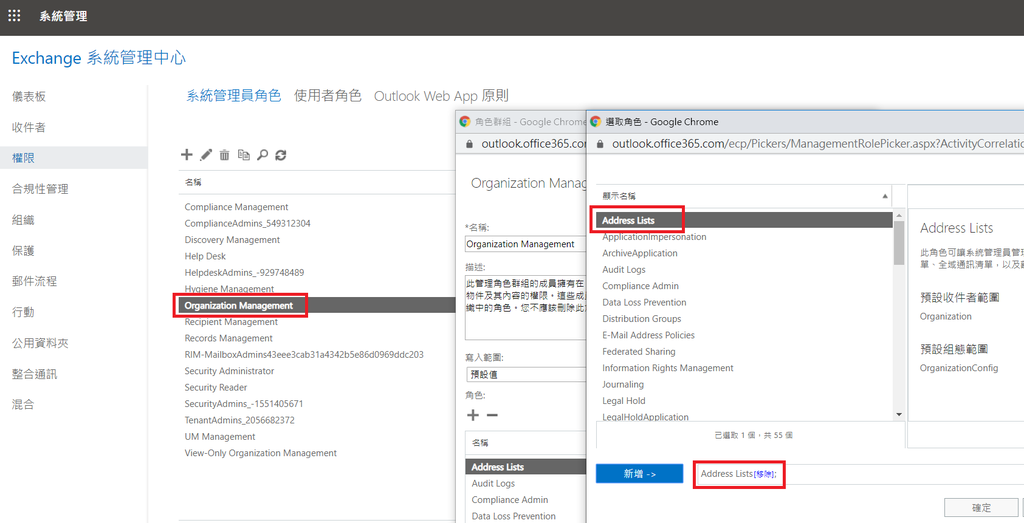Select HelpdeskAdmins_-929748489 role group
1024x523 pixels.
[x=244, y=272]
